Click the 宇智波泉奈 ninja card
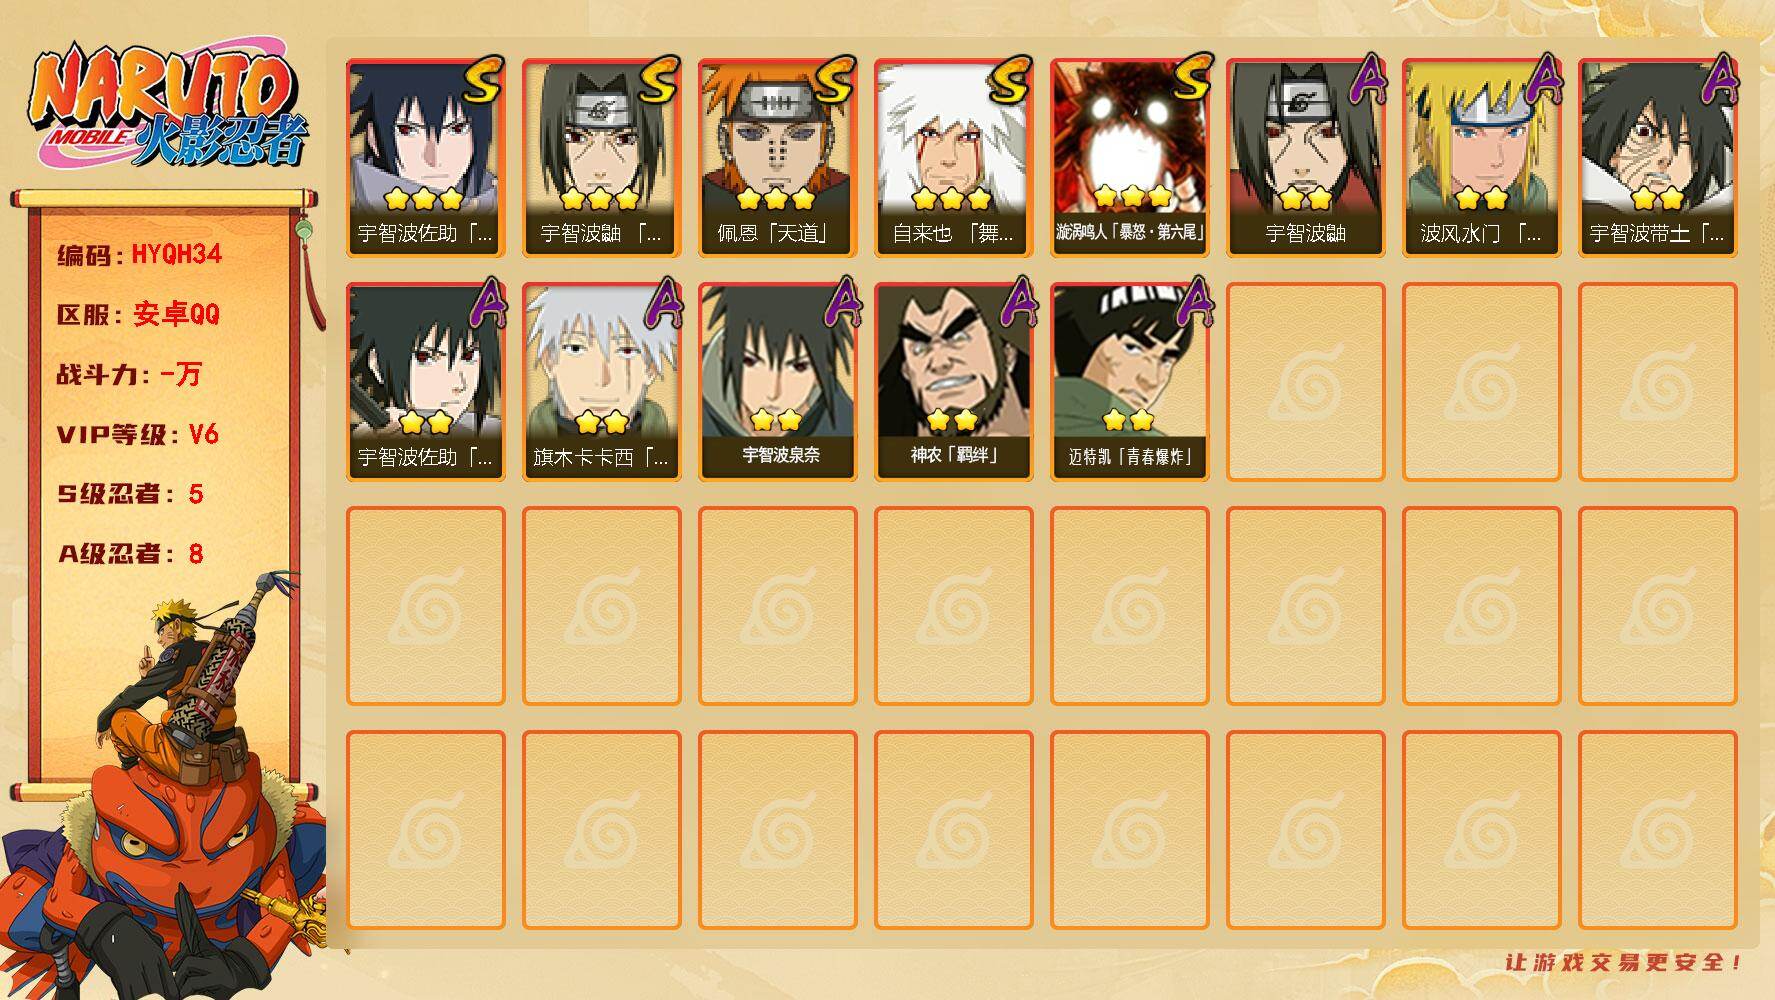Image resolution: width=1775 pixels, height=1000 pixels. coord(777,382)
